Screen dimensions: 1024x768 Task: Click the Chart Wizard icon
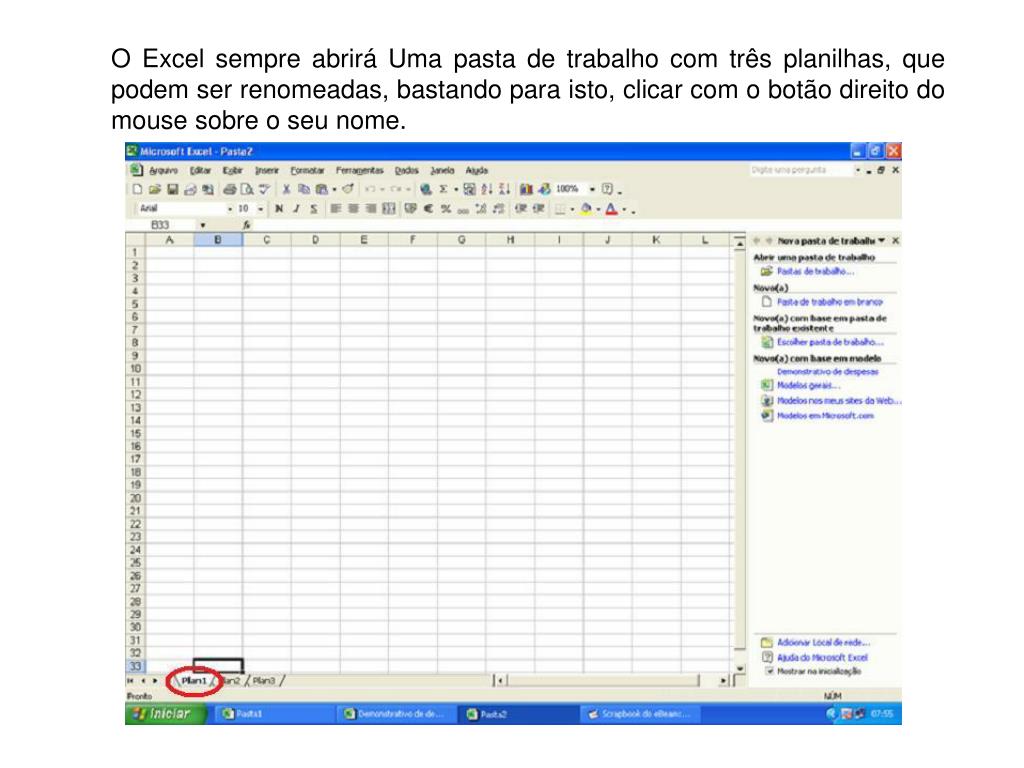pyautogui.click(x=526, y=189)
